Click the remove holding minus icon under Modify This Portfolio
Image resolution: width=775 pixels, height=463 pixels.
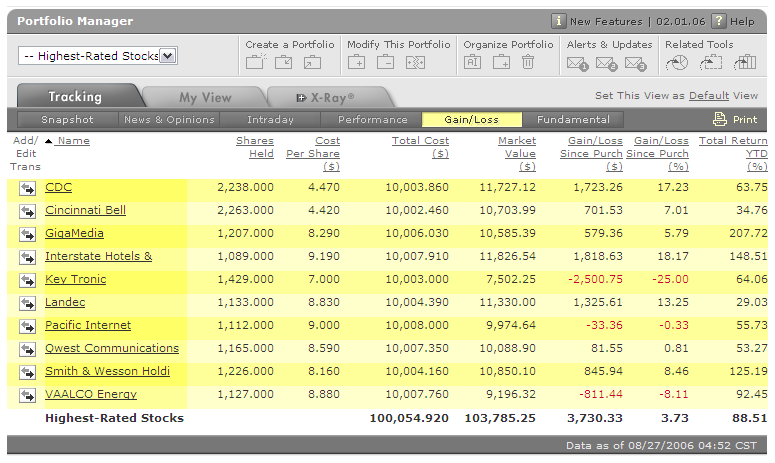[386, 63]
